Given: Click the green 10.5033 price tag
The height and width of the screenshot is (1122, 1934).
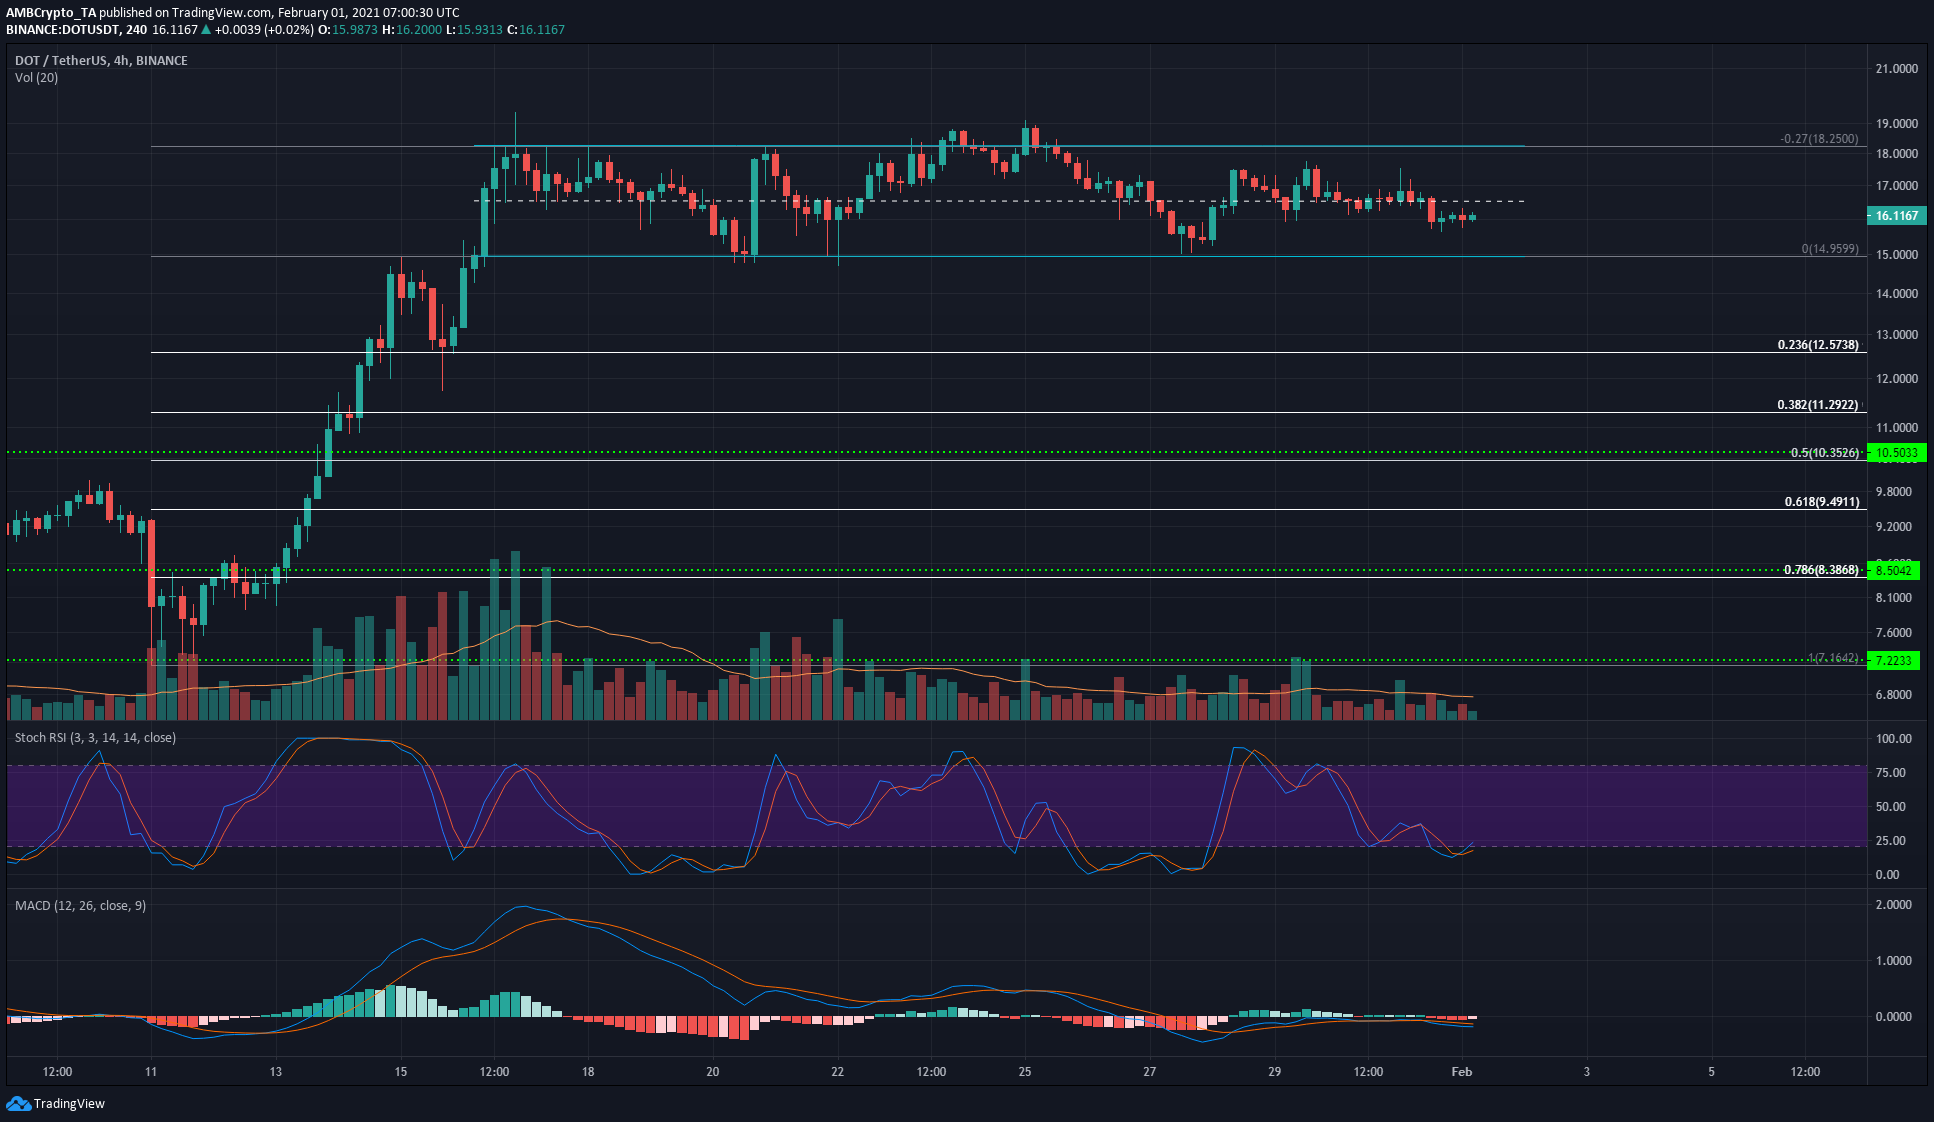Looking at the screenshot, I should pyautogui.click(x=1896, y=452).
